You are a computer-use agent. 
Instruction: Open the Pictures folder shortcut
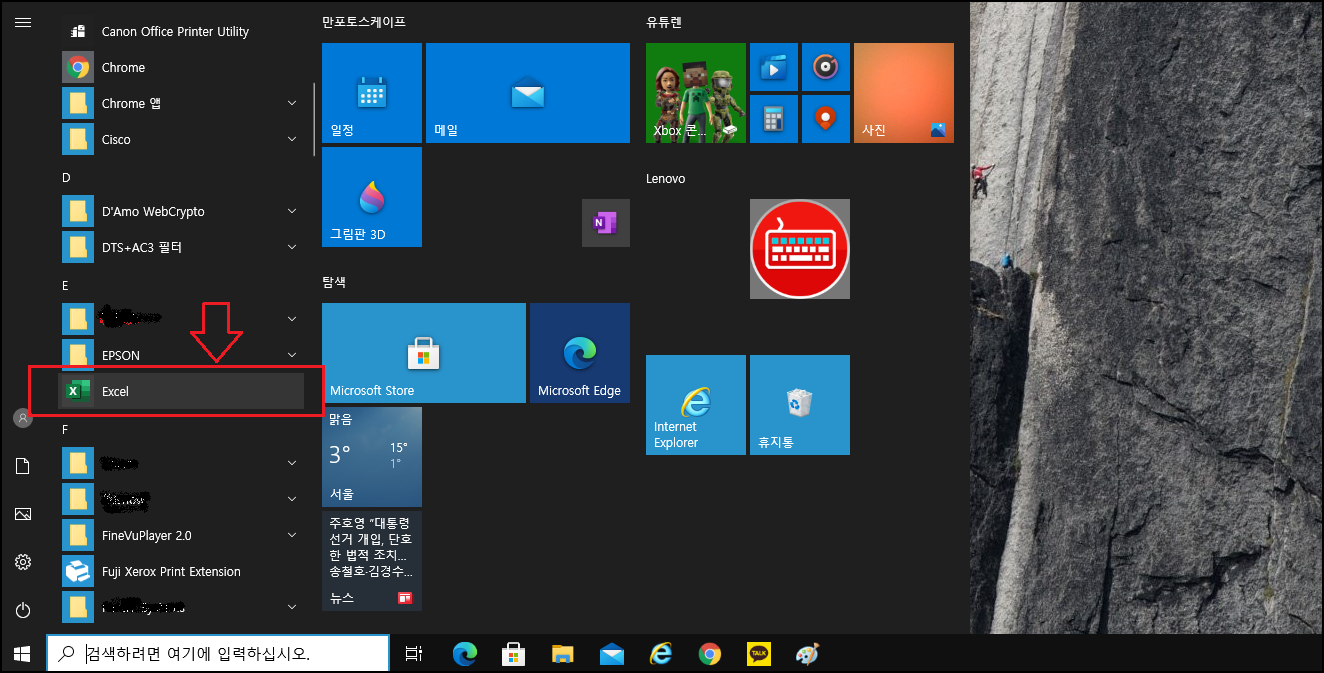[23, 514]
